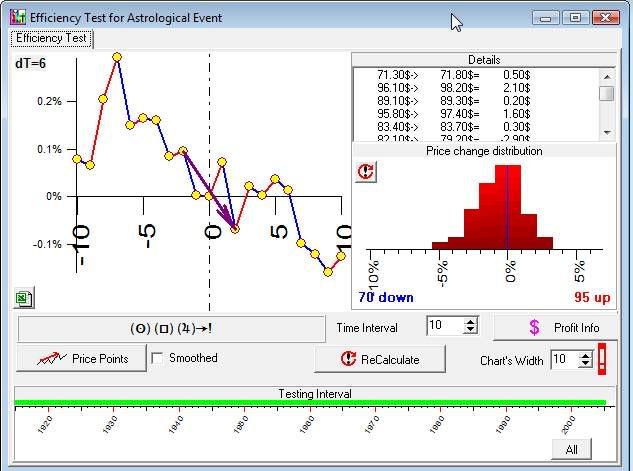Click the Excel export icon below the chart
Screen dimensions: 633x471
24,297
